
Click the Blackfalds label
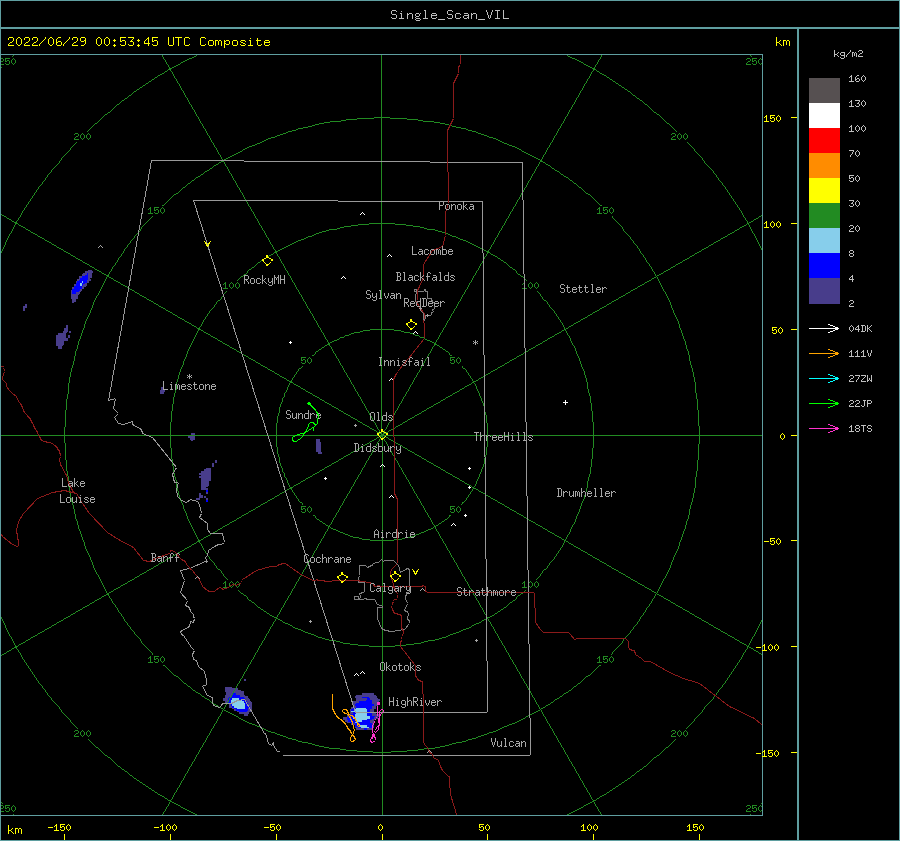425,277
